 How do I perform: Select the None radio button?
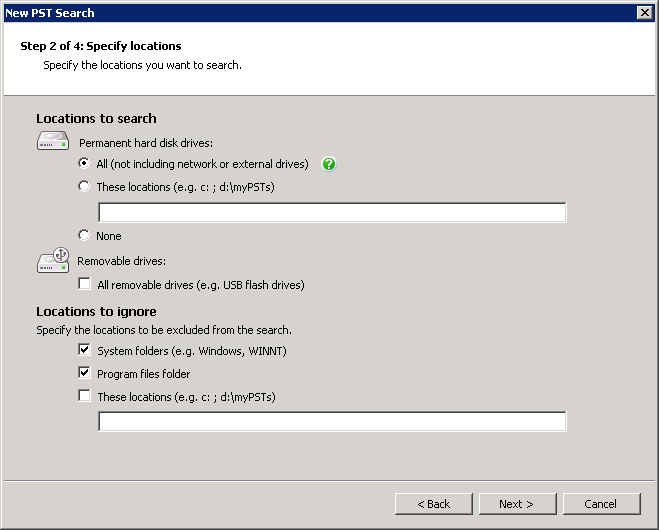pyautogui.click(x=84, y=236)
